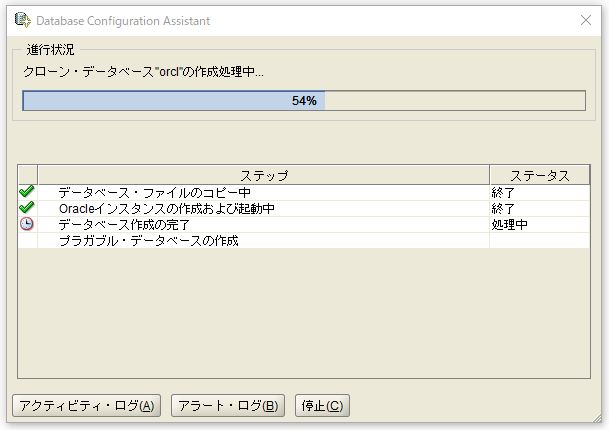The height and width of the screenshot is (430, 609).
Task: Click the 進行状況 group label
Action: pos(50,50)
